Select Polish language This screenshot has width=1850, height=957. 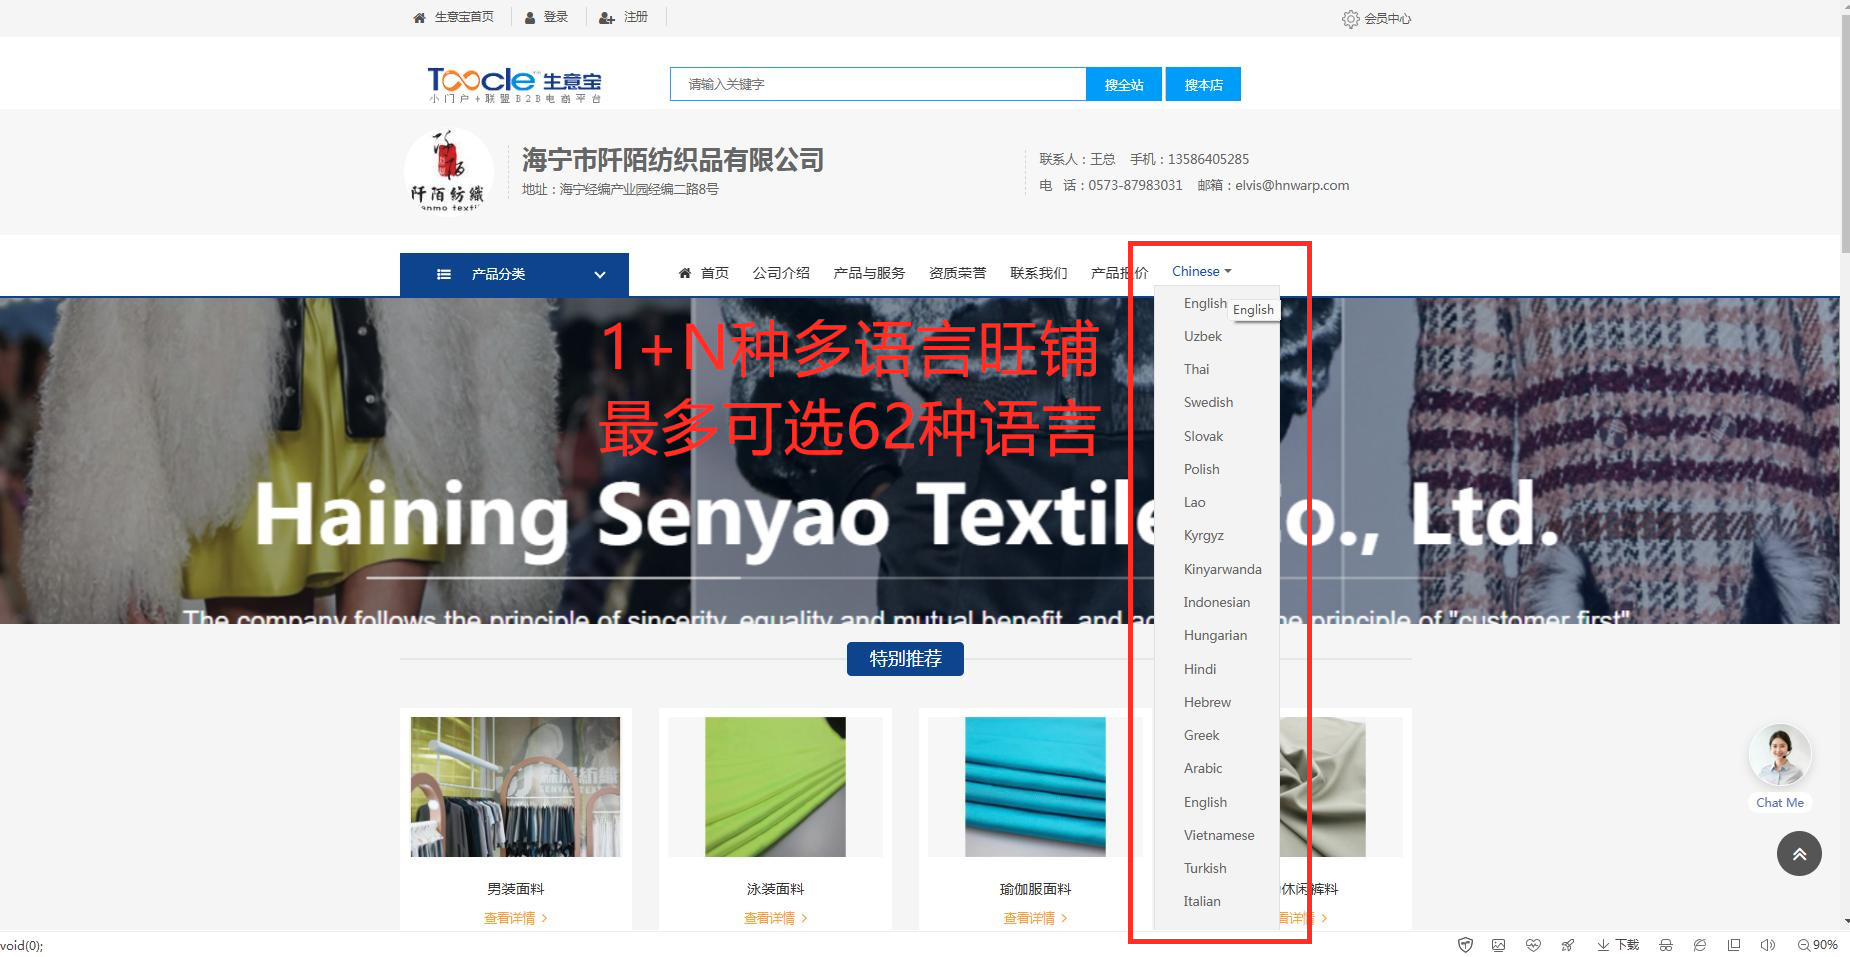click(x=1201, y=469)
